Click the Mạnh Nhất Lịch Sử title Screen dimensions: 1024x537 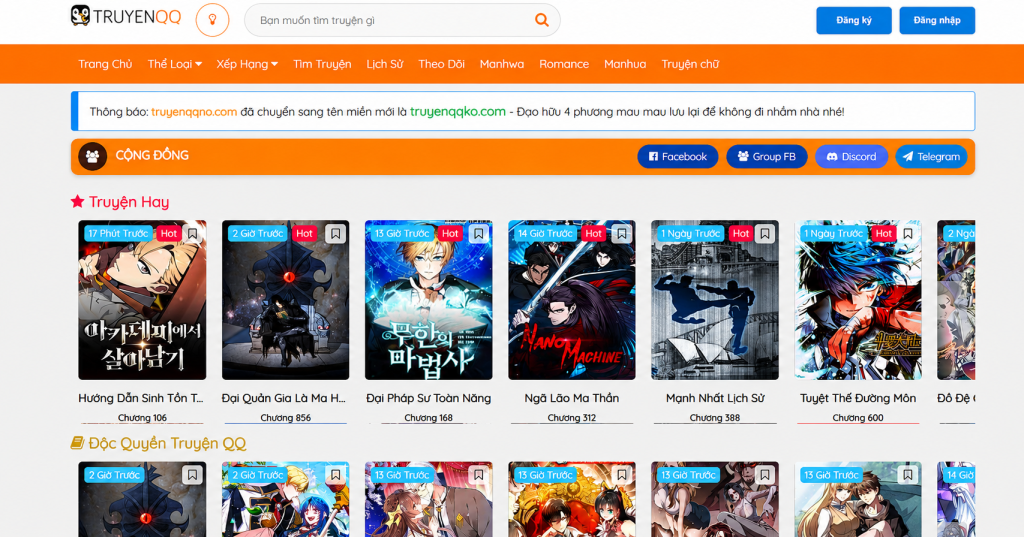(714, 398)
